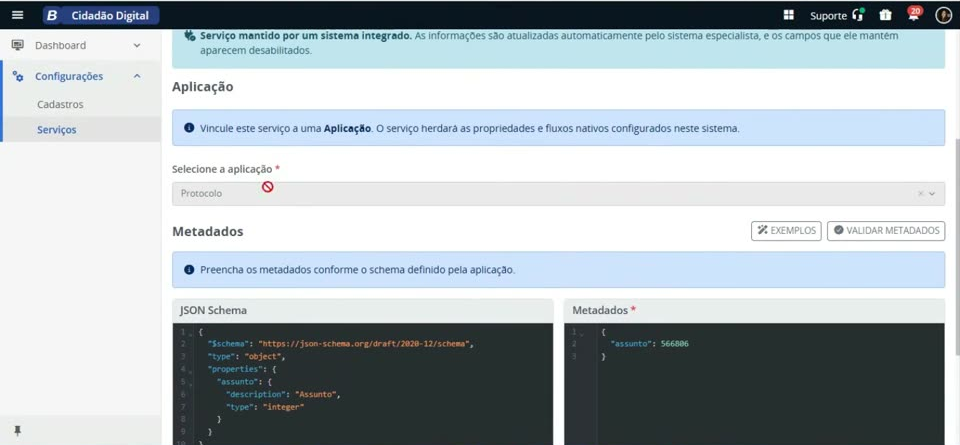Click the VALIDAR METADADOS button
Screen dimensions: 960x445
(x=886, y=231)
